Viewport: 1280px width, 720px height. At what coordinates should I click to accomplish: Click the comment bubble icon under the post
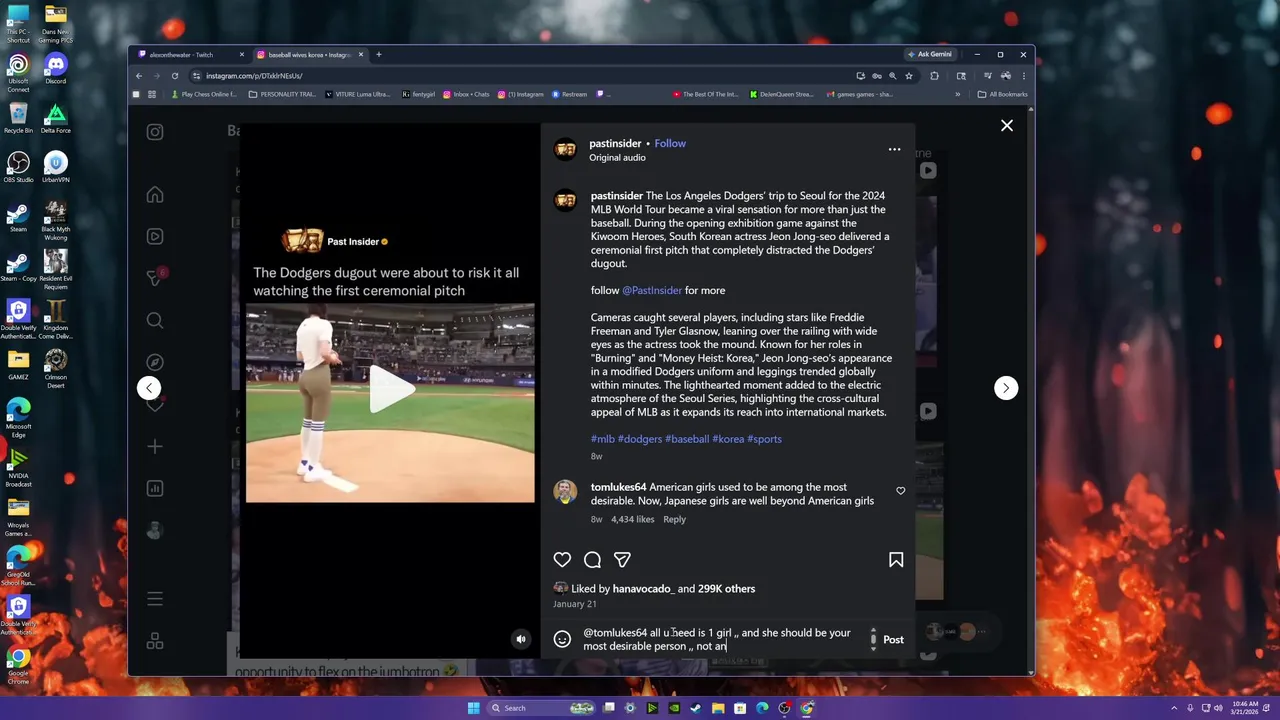592,560
